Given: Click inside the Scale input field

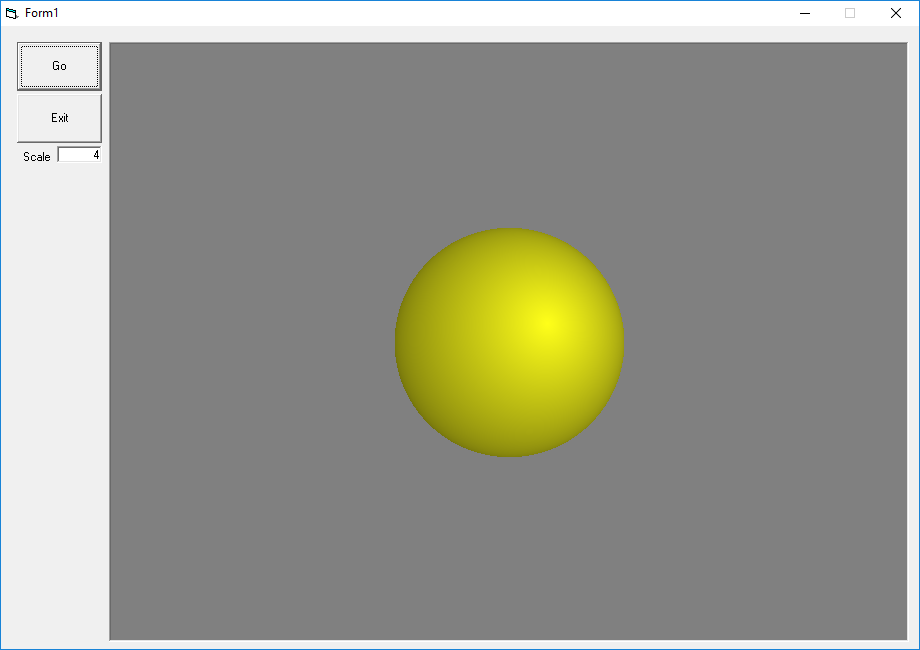Looking at the screenshot, I should 78,154.
